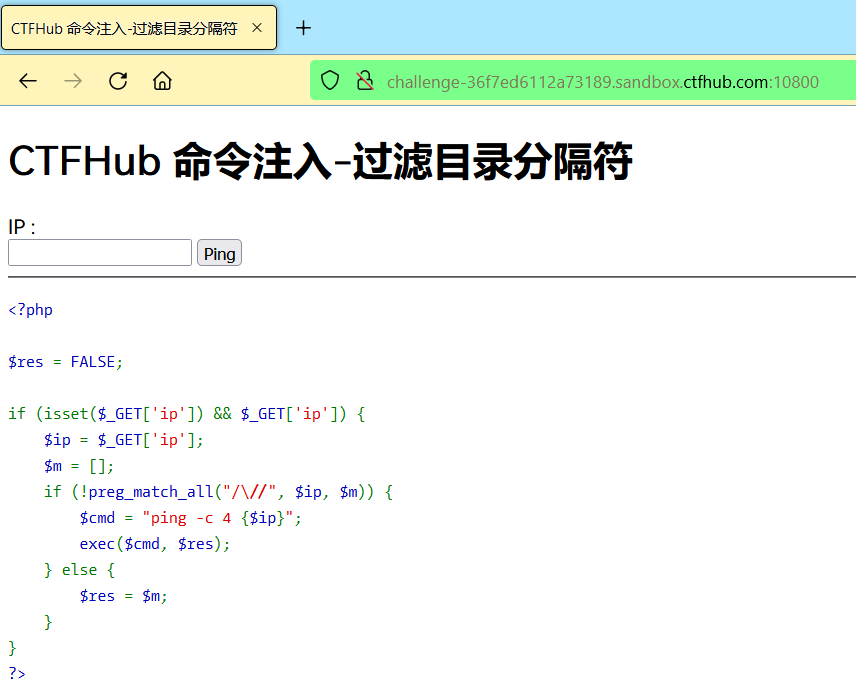The width and height of the screenshot is (856, 697).
Task: Click the "$ip = $_GET['ip'];" line
Action: pyautogui.click(x=123, y=440)
